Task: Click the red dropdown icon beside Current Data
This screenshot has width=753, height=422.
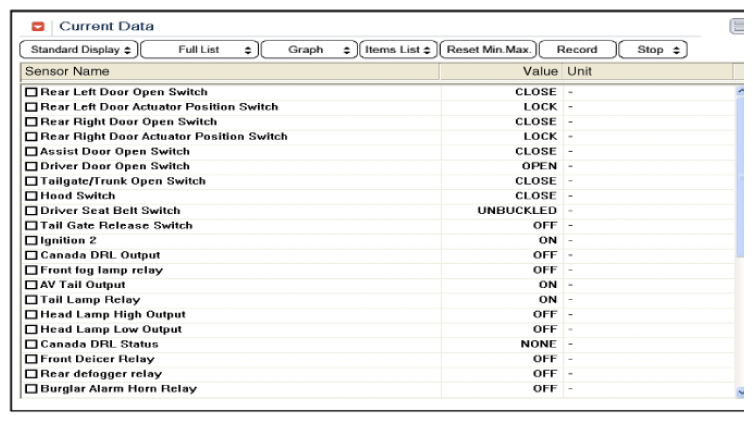Action: pyautogui.click(x=38, y=26)
